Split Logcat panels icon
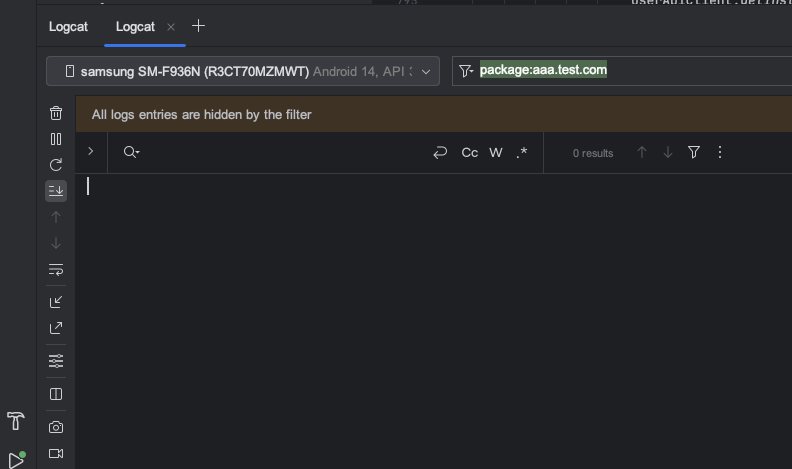This screenshot has width=792, height=469. (x=56, y=394)
